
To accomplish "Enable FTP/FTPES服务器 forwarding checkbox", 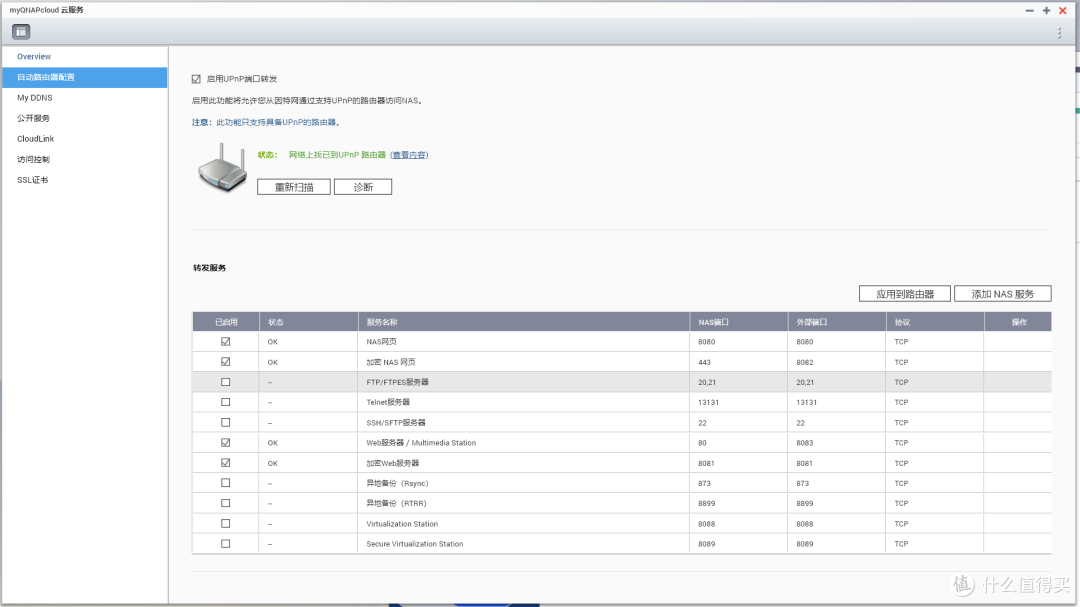I will click(x=225, y=382).
